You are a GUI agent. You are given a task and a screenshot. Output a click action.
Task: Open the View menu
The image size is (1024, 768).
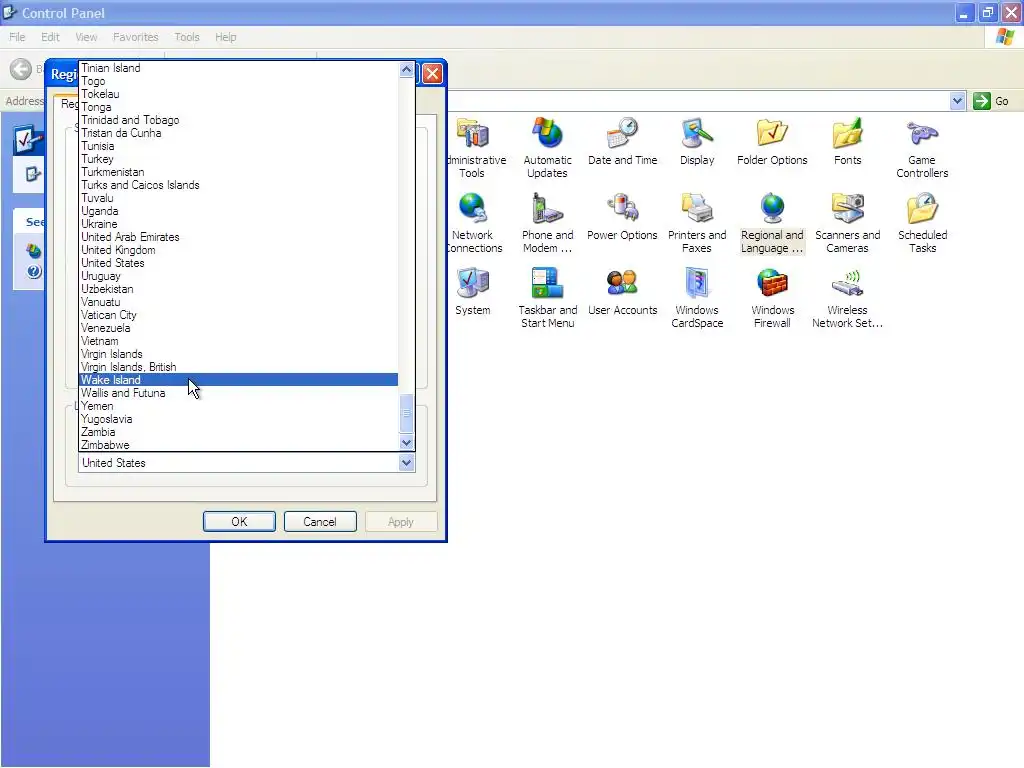tap(86, 37)
